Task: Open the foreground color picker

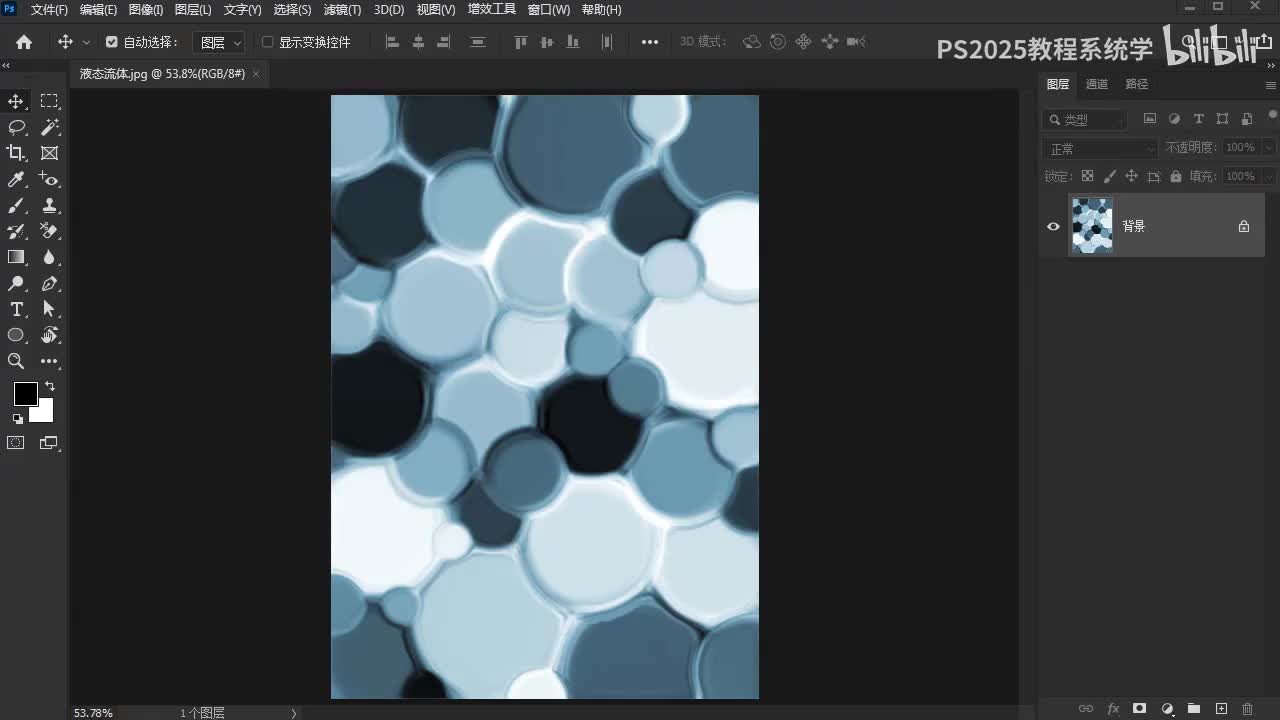Action: coord(25,394)
